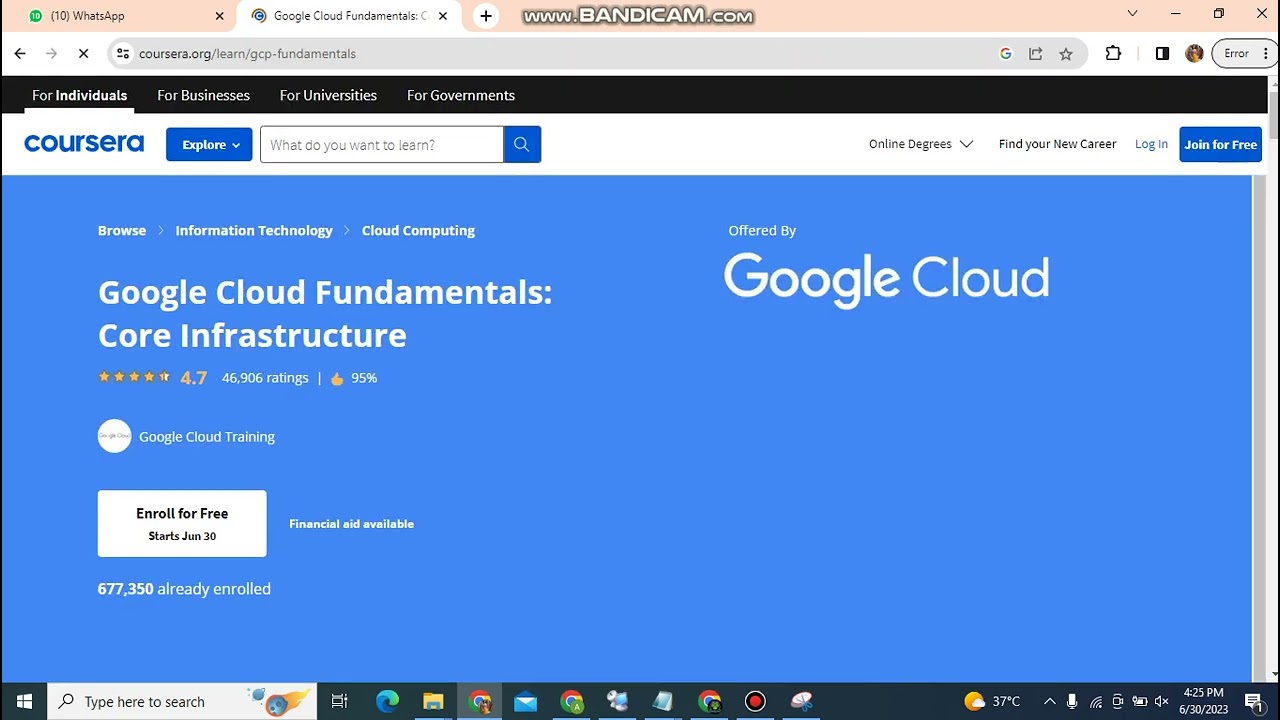Click the taskbar search box
Viewport: 1280px width, 720px height.
pyautogui.click(x=182, y=701)
